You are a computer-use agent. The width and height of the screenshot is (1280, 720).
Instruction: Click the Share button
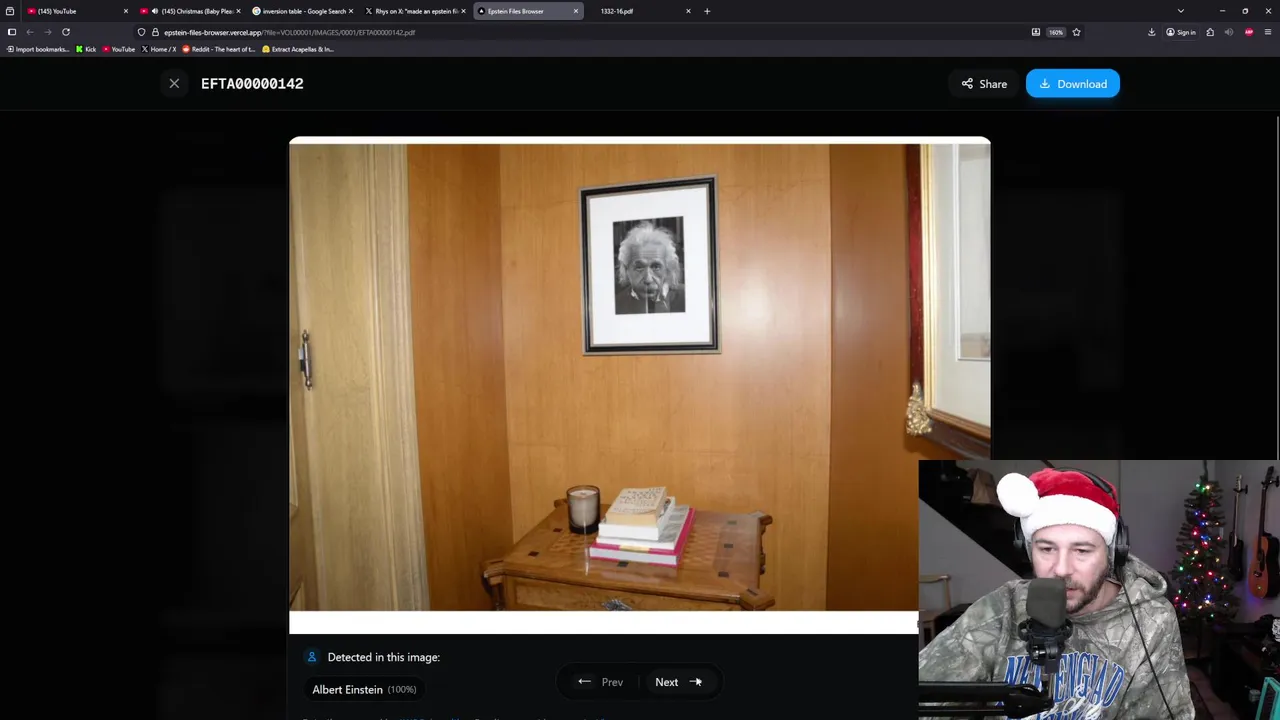pos(984,84)
